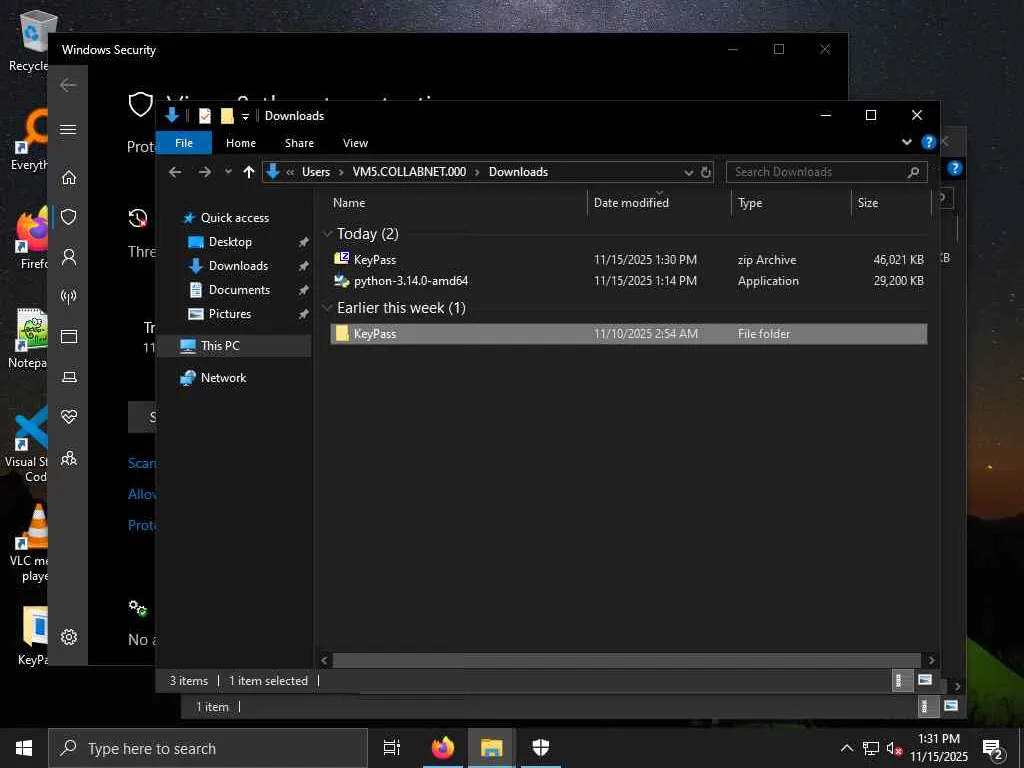
Task: Go to Home in Windows Security sidebar
Action: [69, 178]
